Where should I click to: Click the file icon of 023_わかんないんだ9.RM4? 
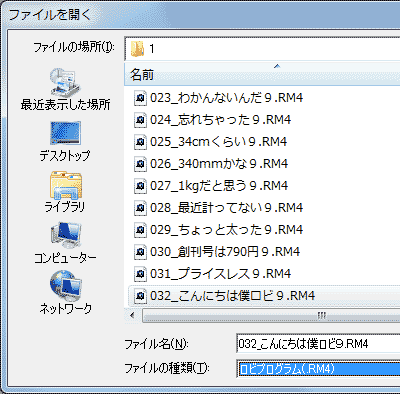pos(140,98)
